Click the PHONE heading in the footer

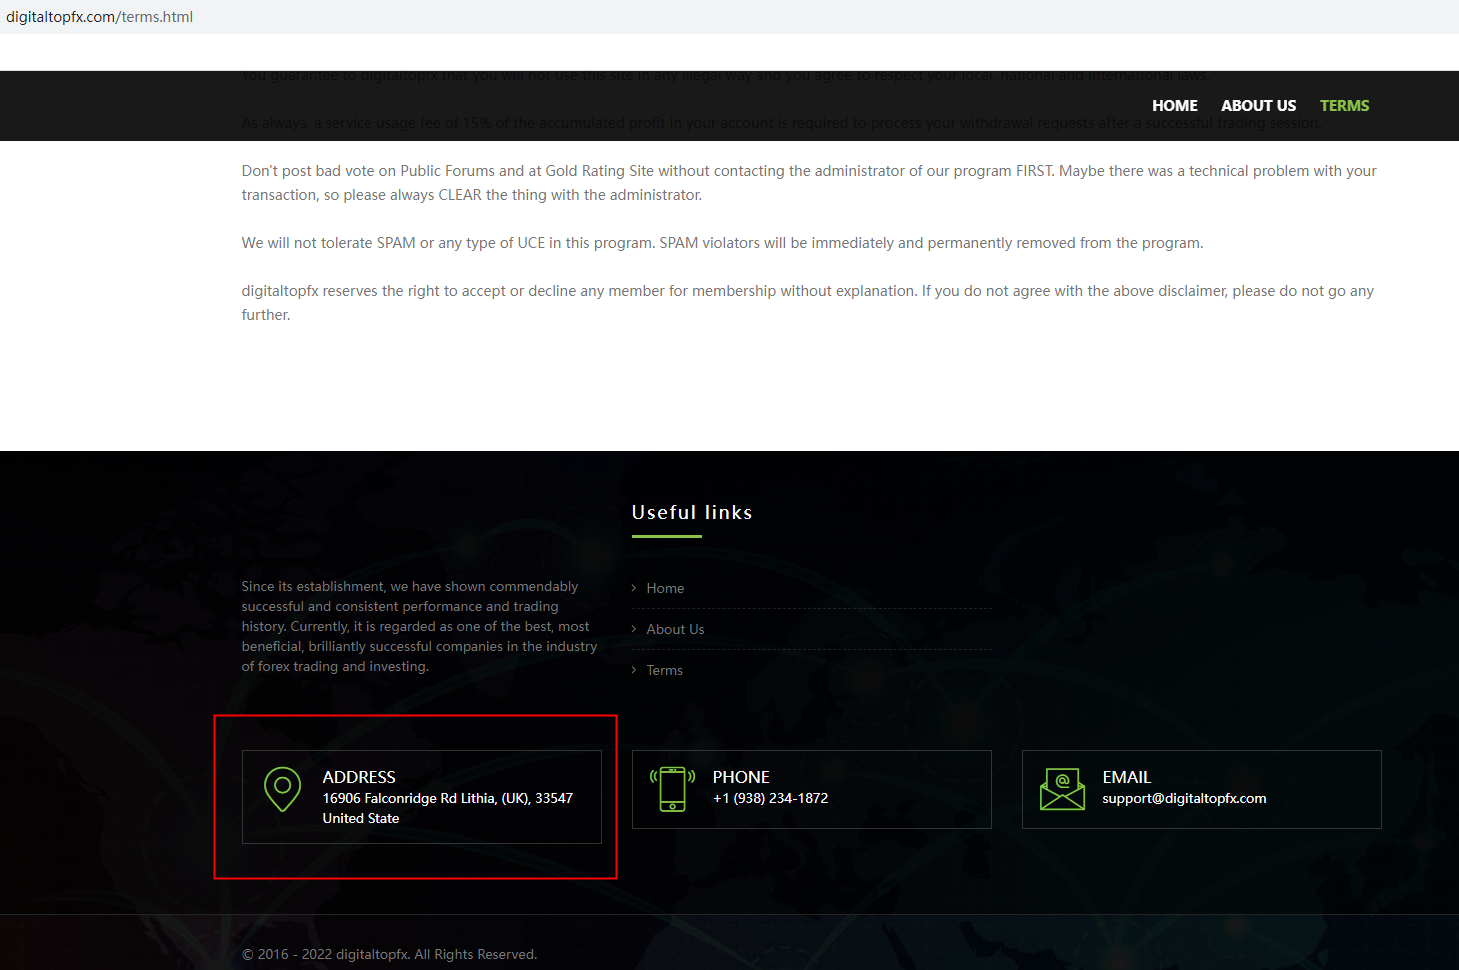point(741,777)
